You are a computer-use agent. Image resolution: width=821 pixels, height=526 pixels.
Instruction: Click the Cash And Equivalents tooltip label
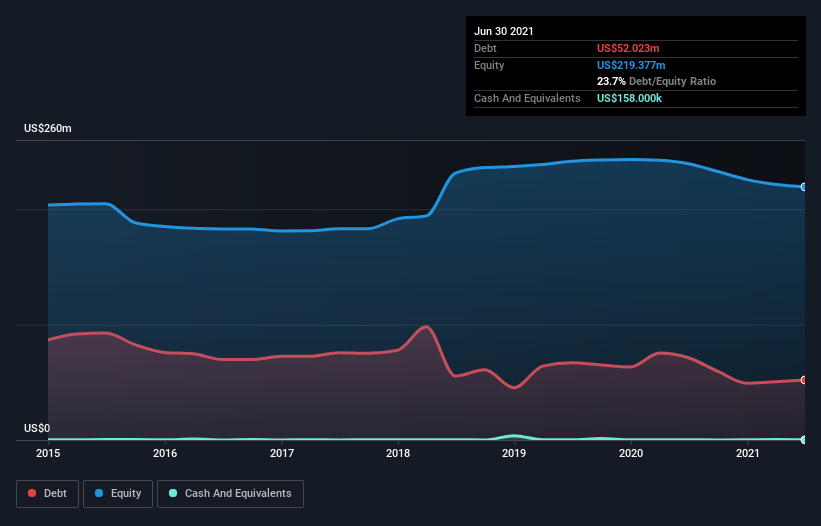pyautogui.click(x=527, y=98)
